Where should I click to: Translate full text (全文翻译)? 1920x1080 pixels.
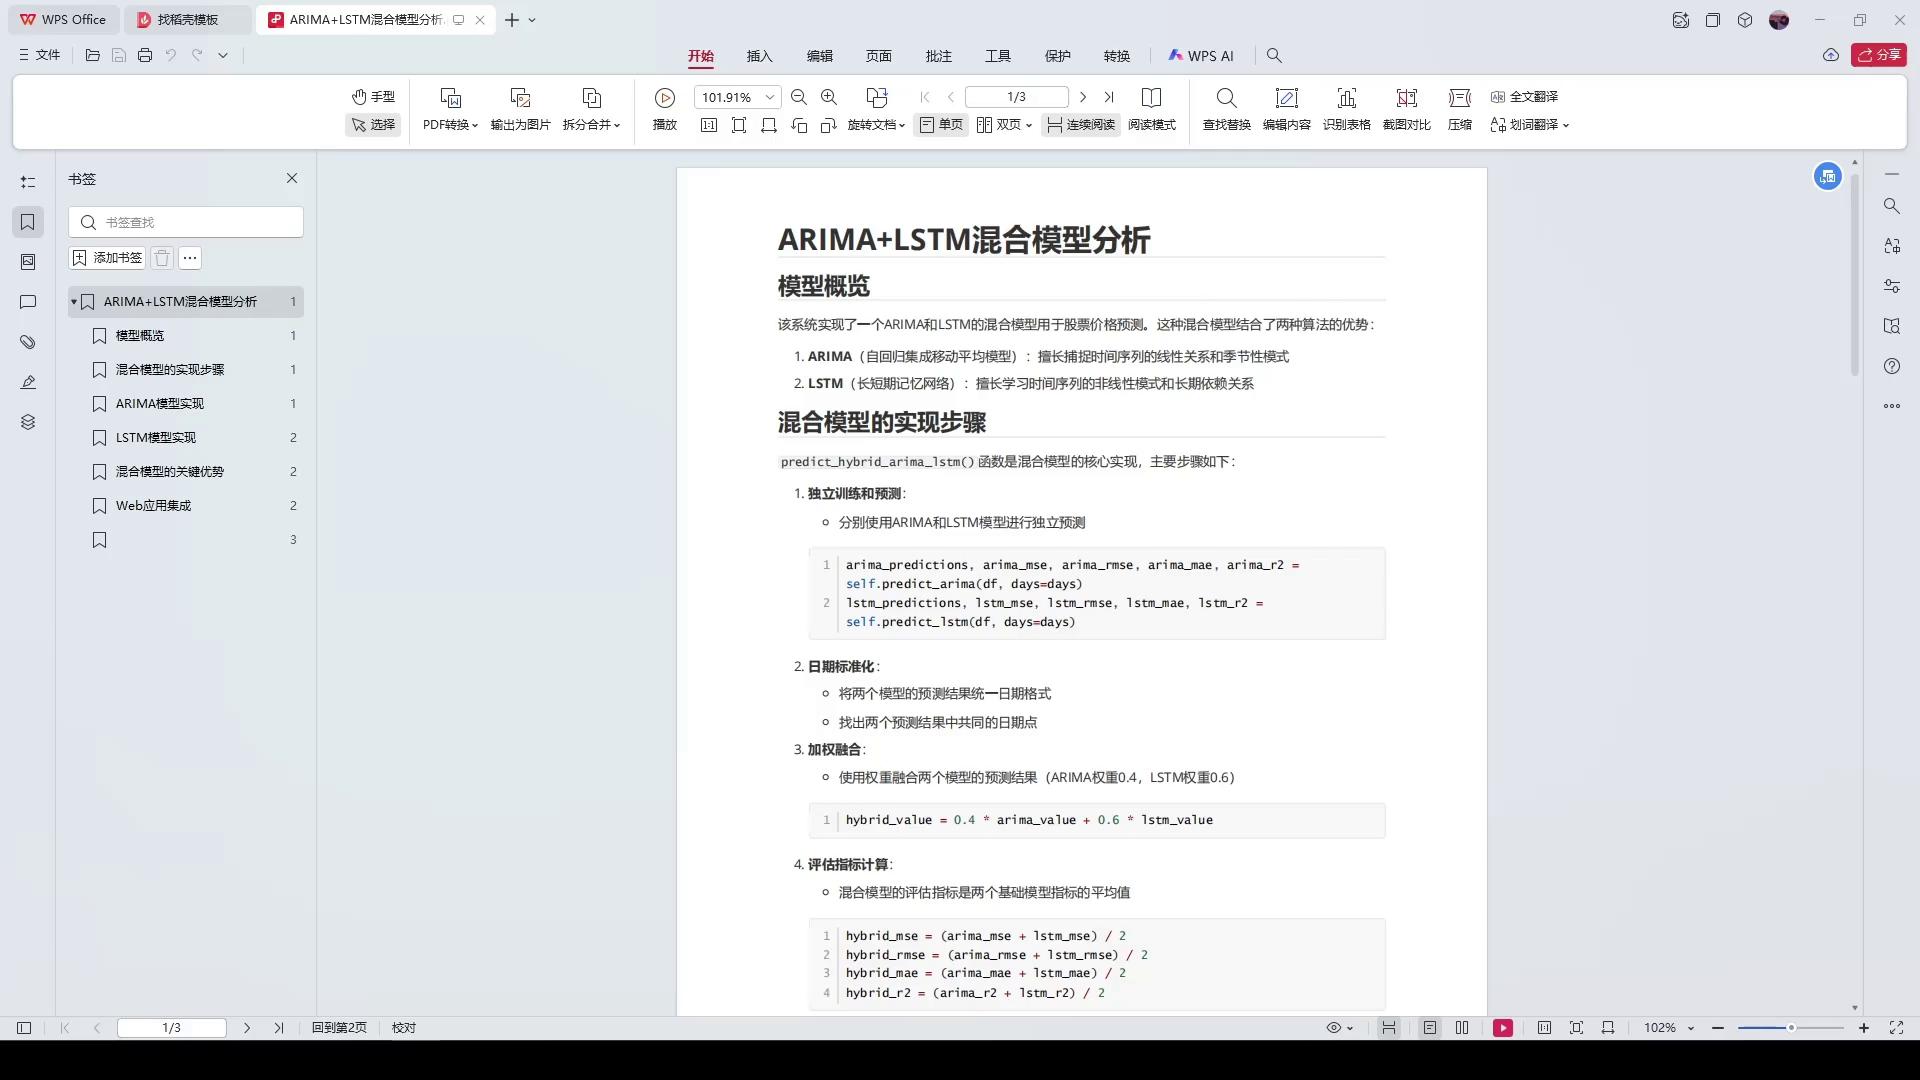tap(1524, 97)
